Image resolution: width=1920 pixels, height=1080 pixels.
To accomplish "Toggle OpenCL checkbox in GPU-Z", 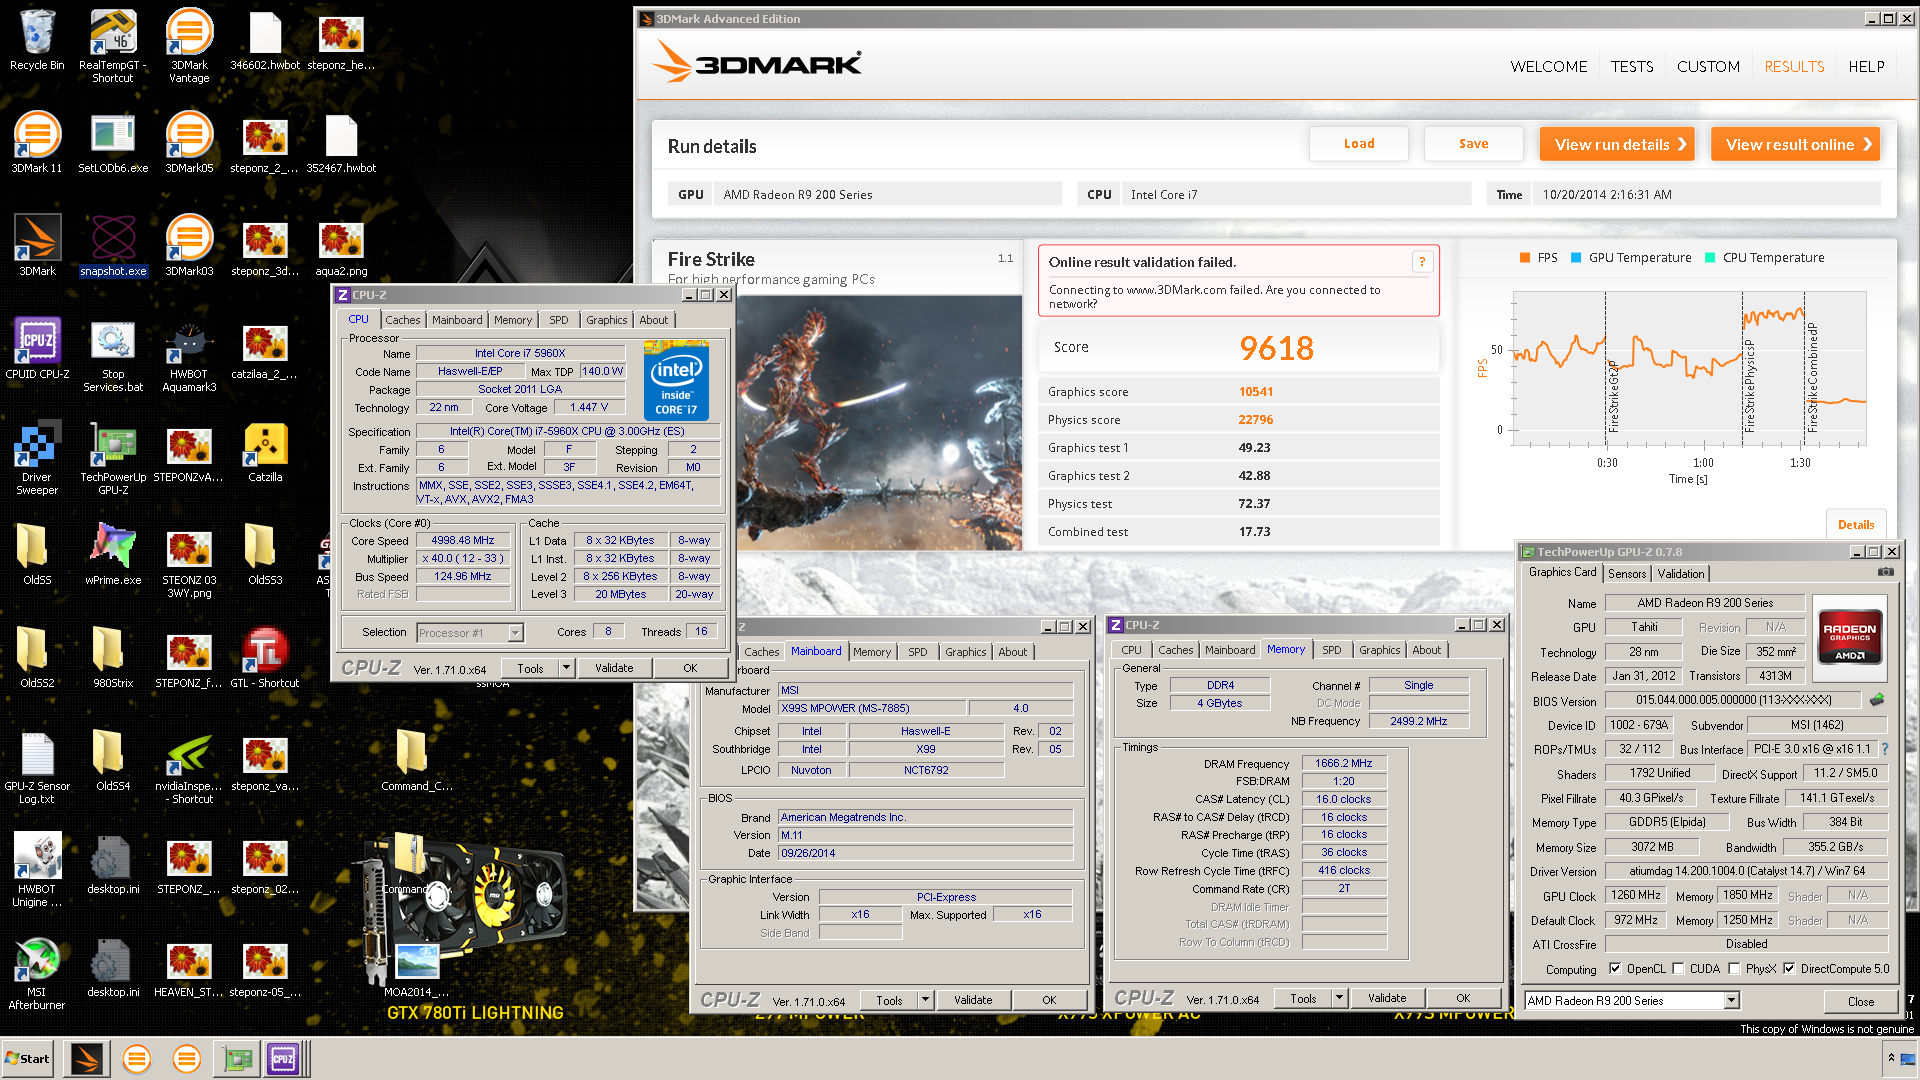I will tap(1615, 968).
